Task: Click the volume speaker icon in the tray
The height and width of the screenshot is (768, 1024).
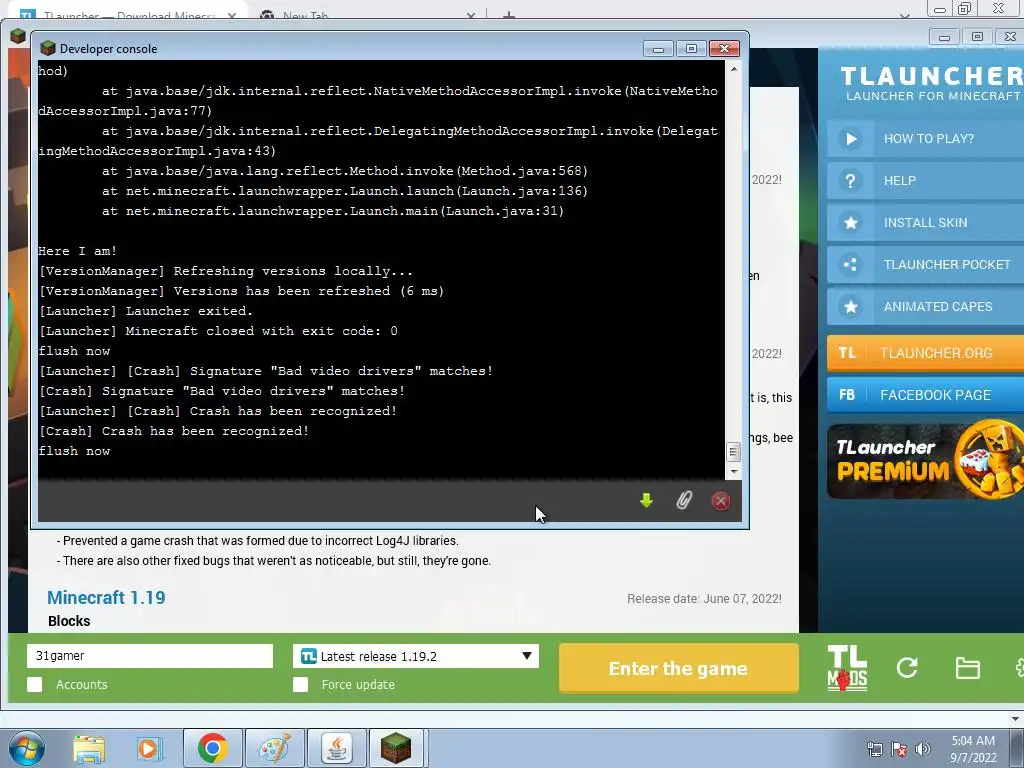Action: pos(922,749)
